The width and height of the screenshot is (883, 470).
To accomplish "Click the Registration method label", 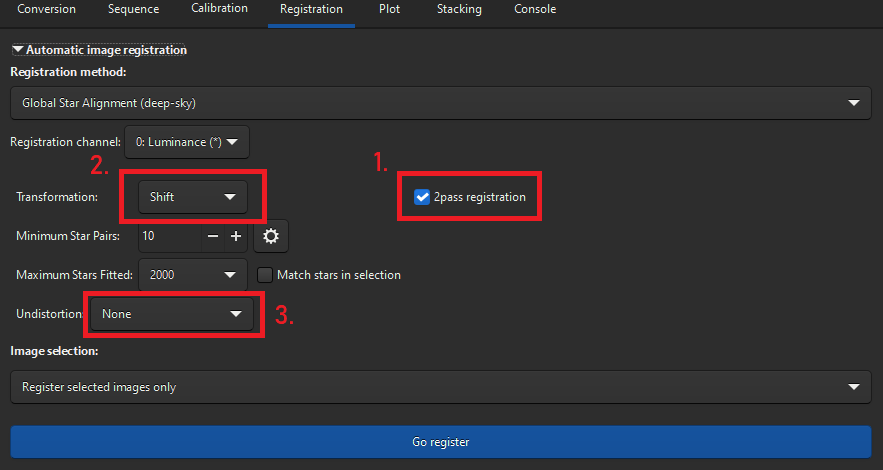I will coord(68,72).
